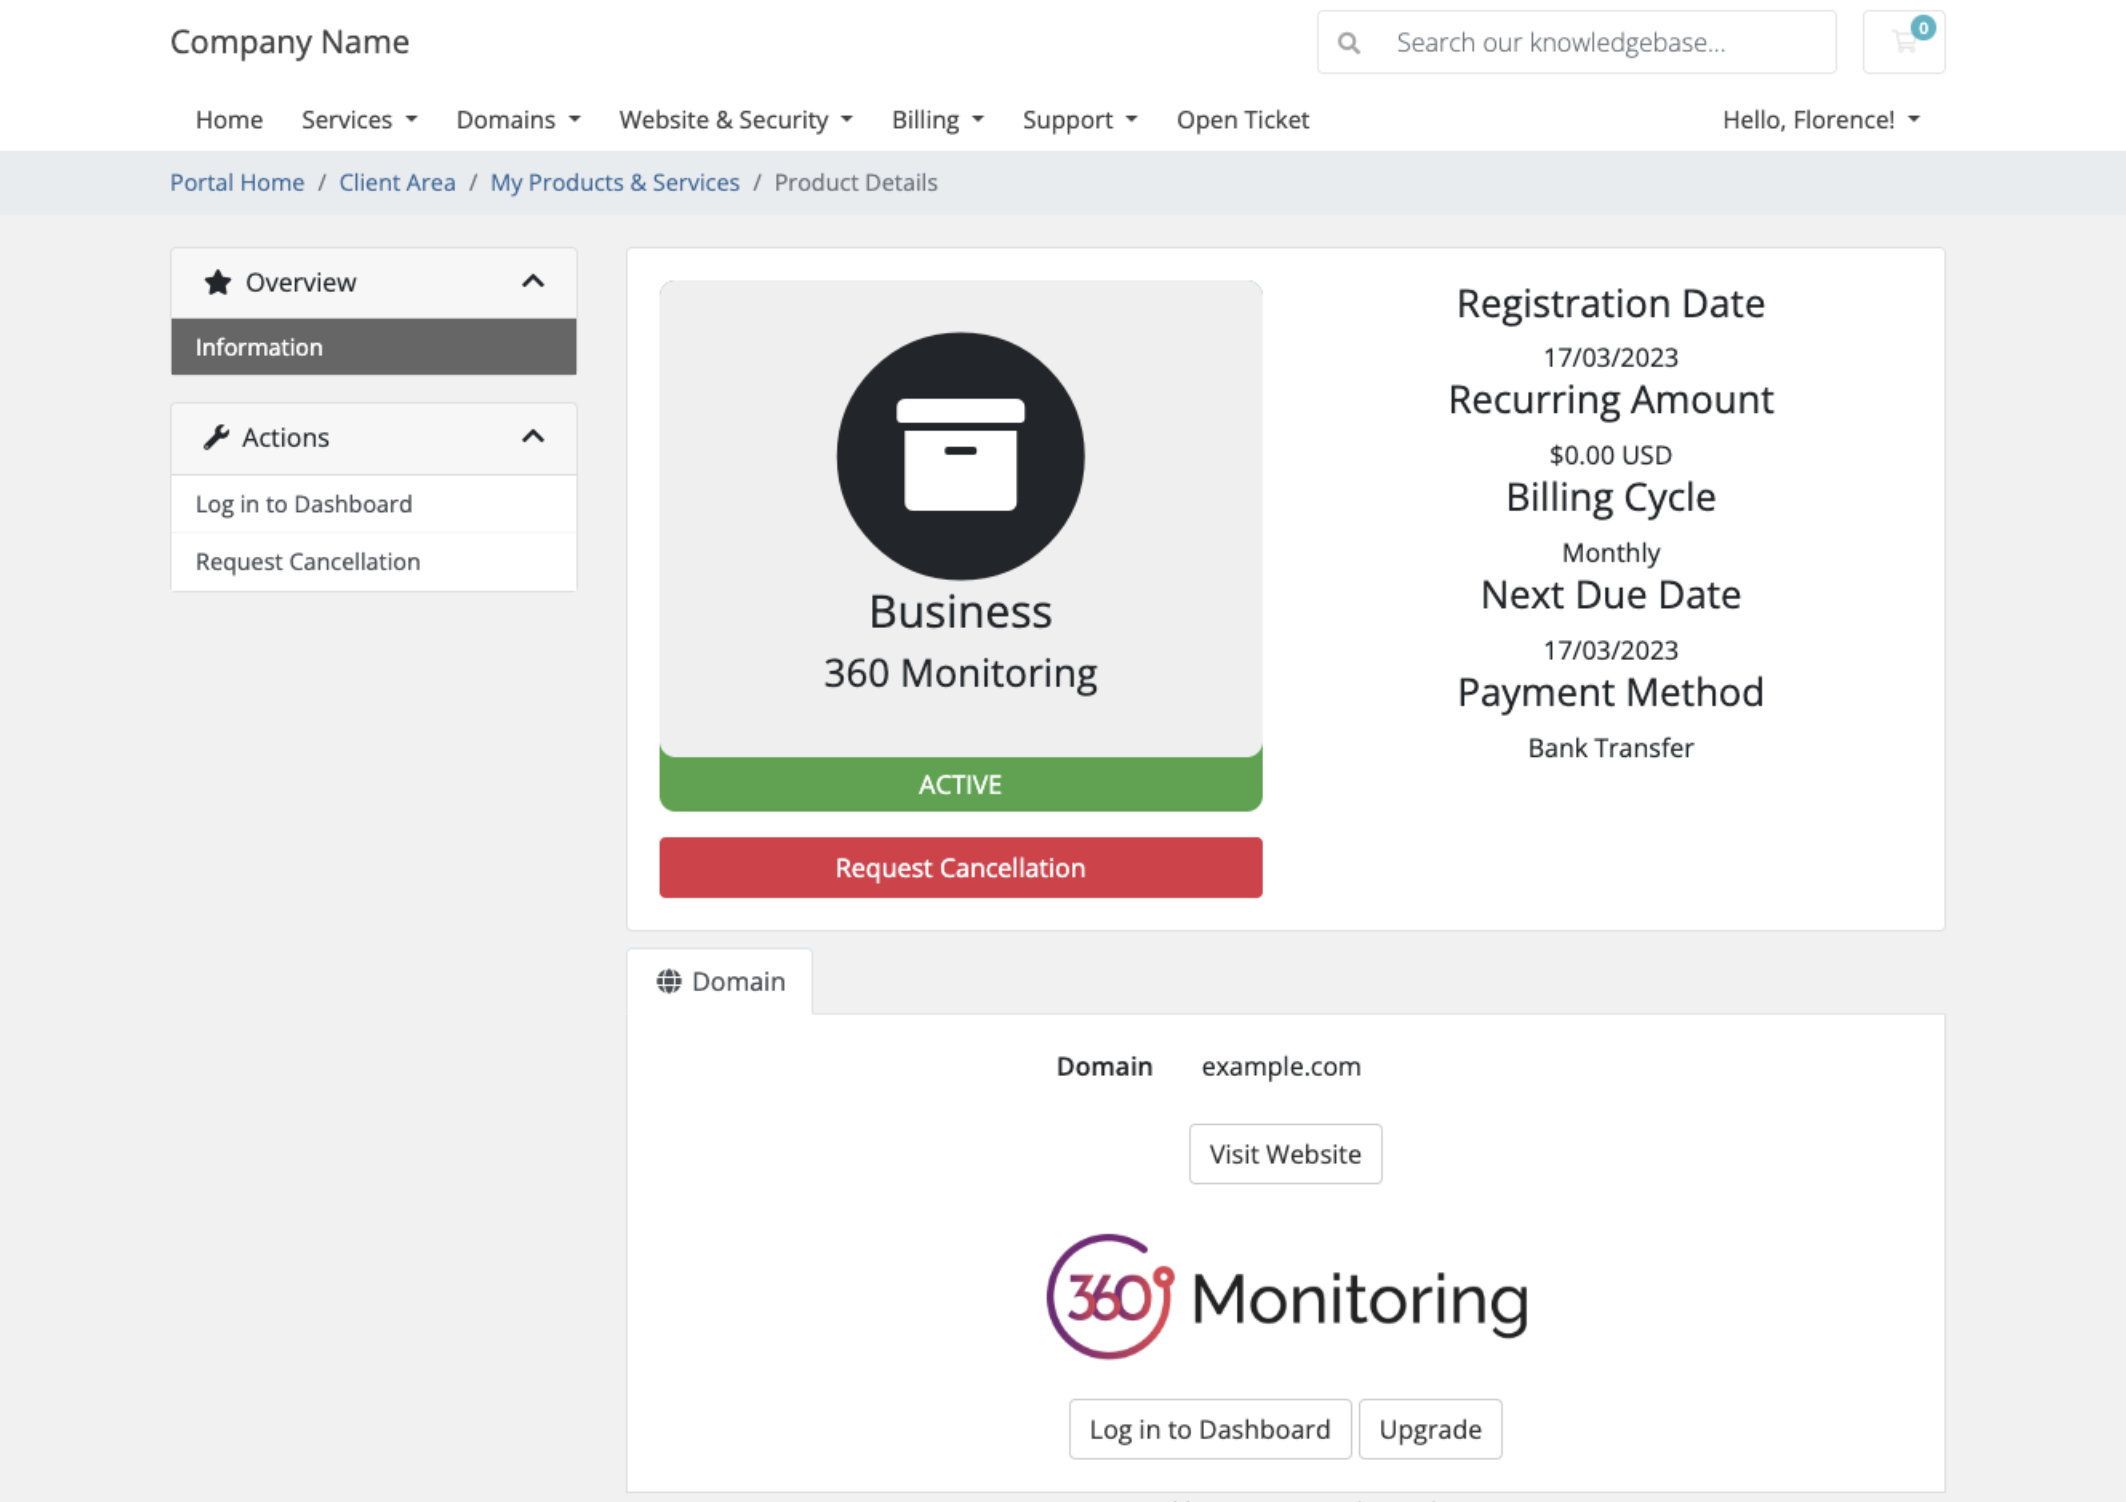Expand the Domains navigation dropdown

[x=514, y=119]
